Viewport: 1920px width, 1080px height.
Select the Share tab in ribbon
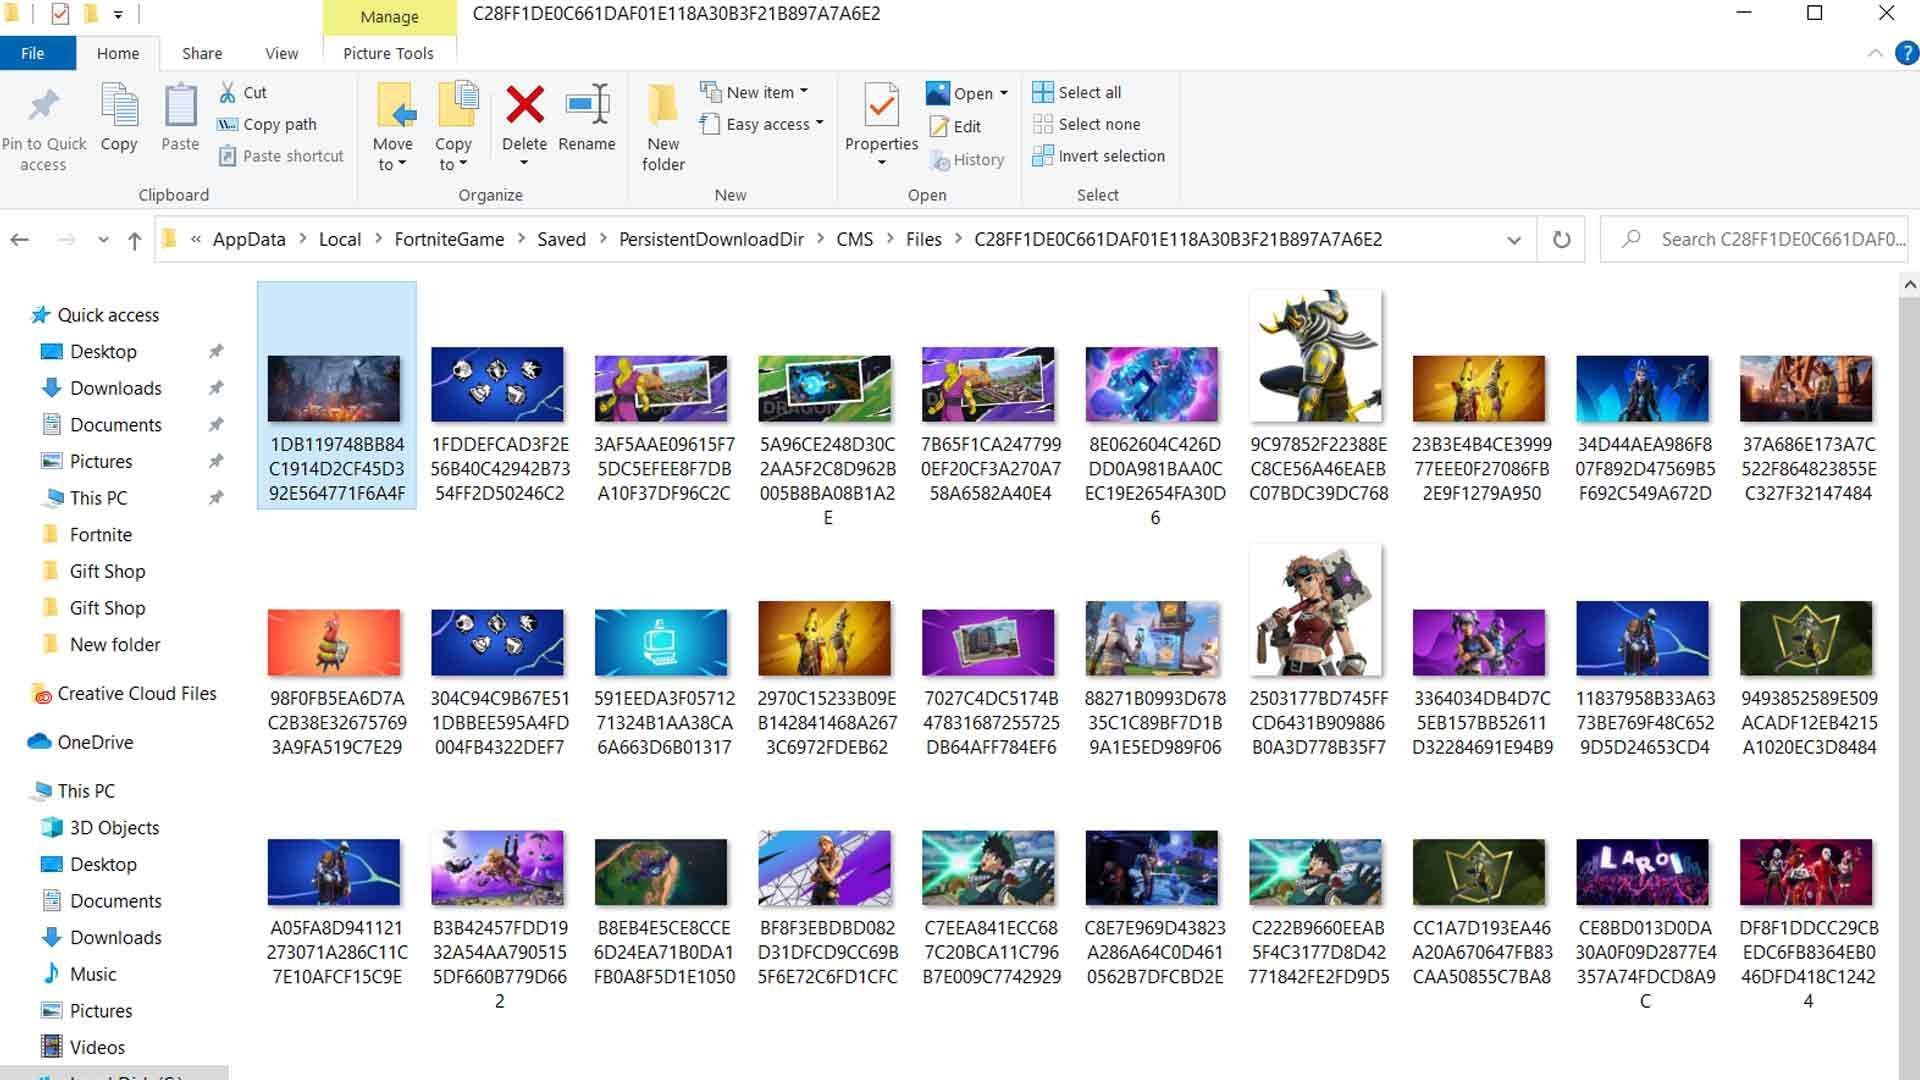[x=203, y=53]
